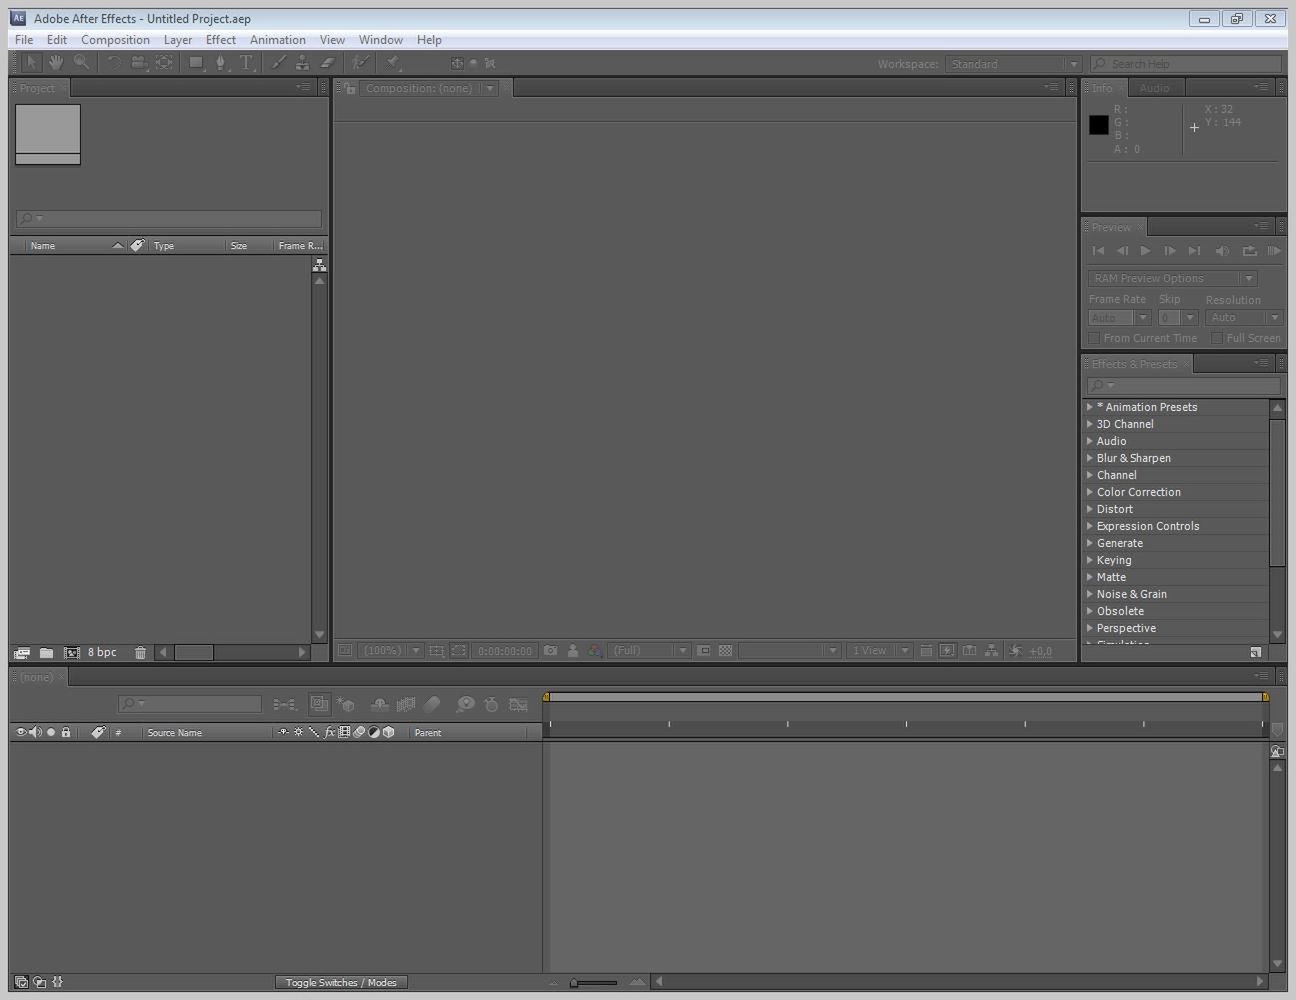This screenshot has width=1296, height=1000.
Task: Click the video eye column header
Action: click(x=20, y=732)
